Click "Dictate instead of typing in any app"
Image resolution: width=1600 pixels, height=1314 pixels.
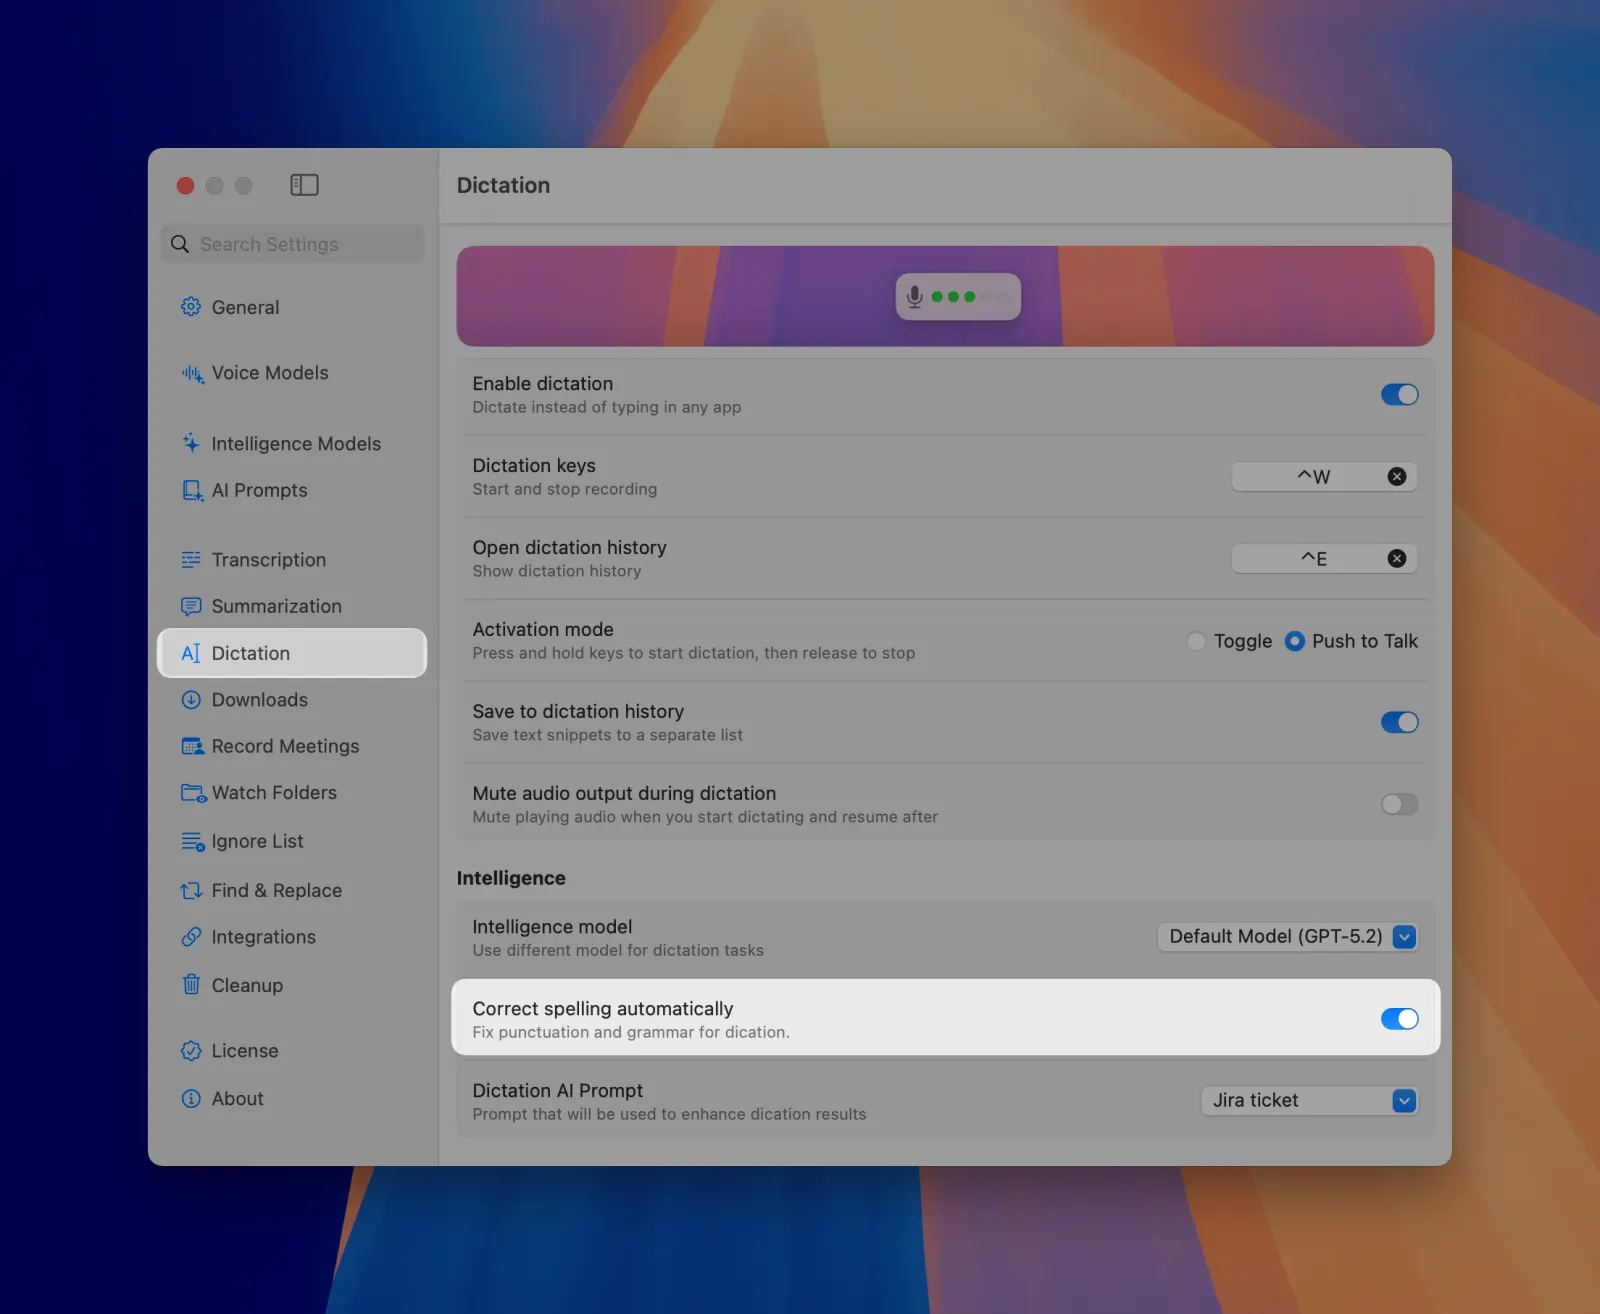tap(607, 408)
